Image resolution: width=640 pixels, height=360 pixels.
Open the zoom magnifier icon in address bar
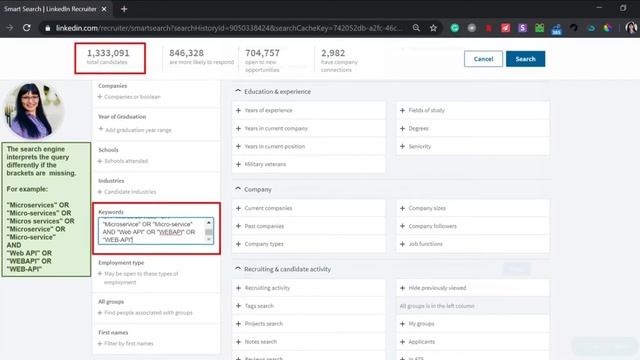pyautogui.click(x=416, y=28)
